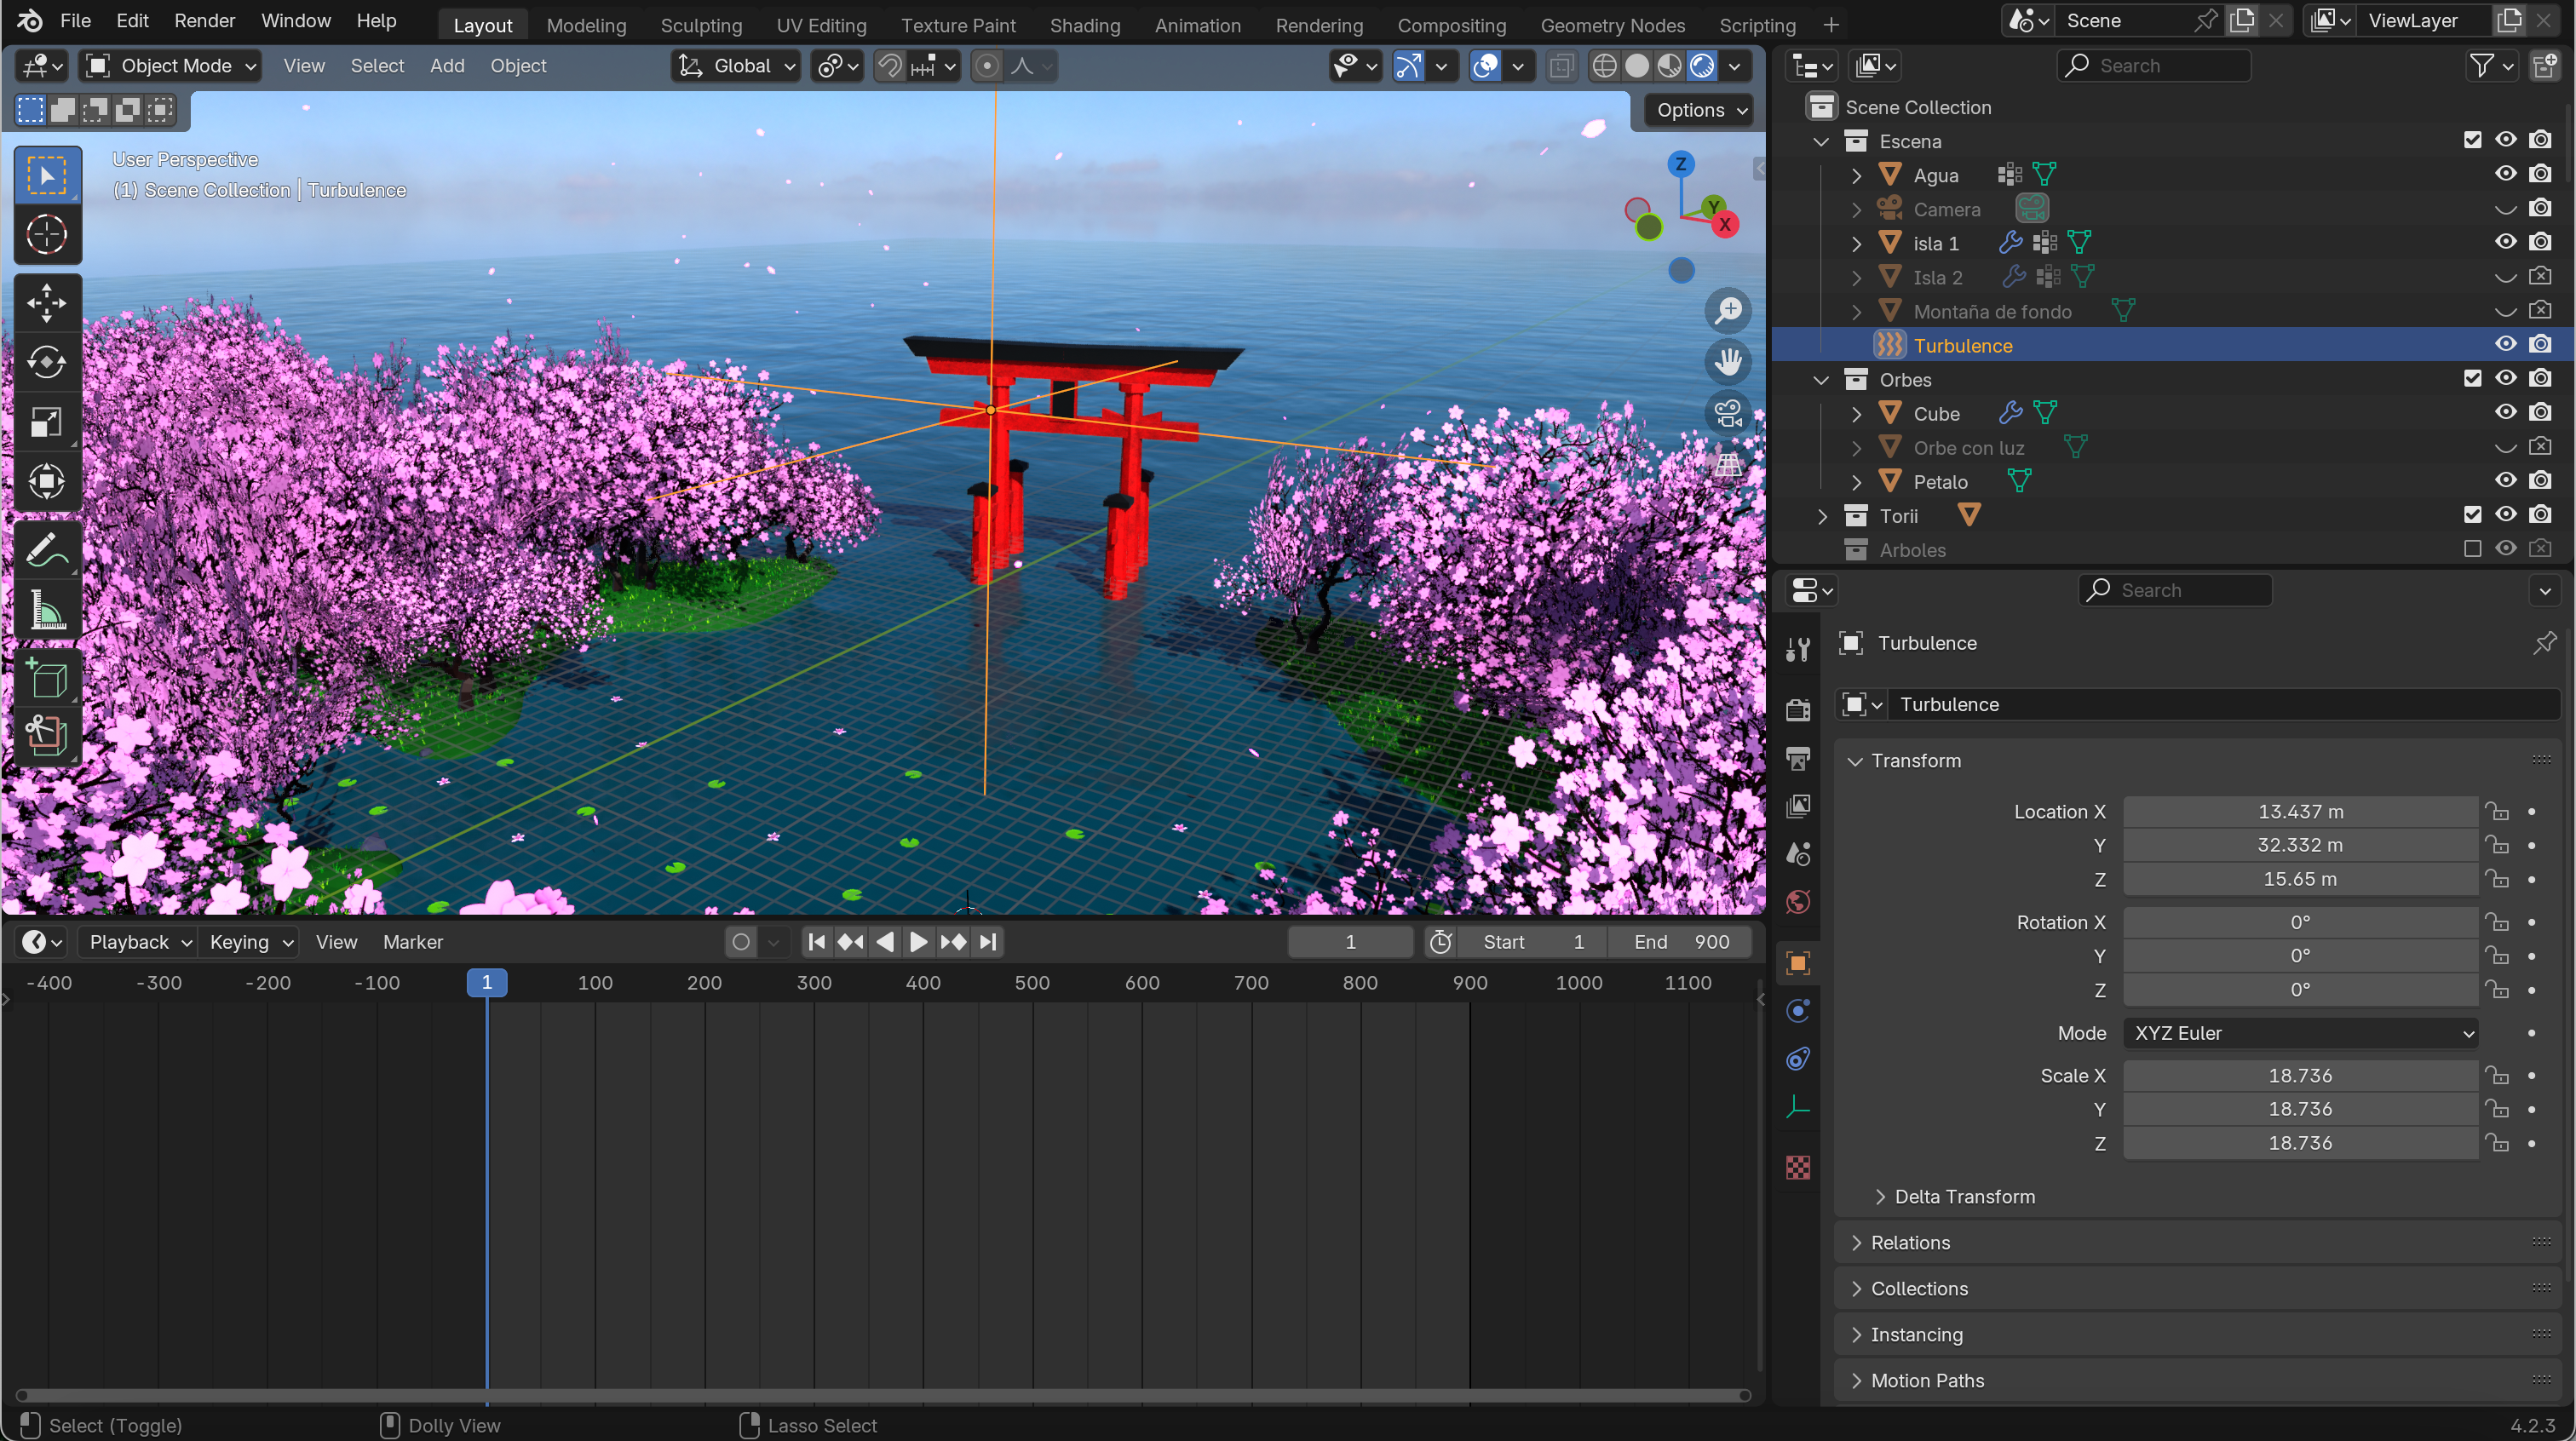Click the pan view hand icon
This screenshot has width=2576, height=1441.
point(1728,361)
